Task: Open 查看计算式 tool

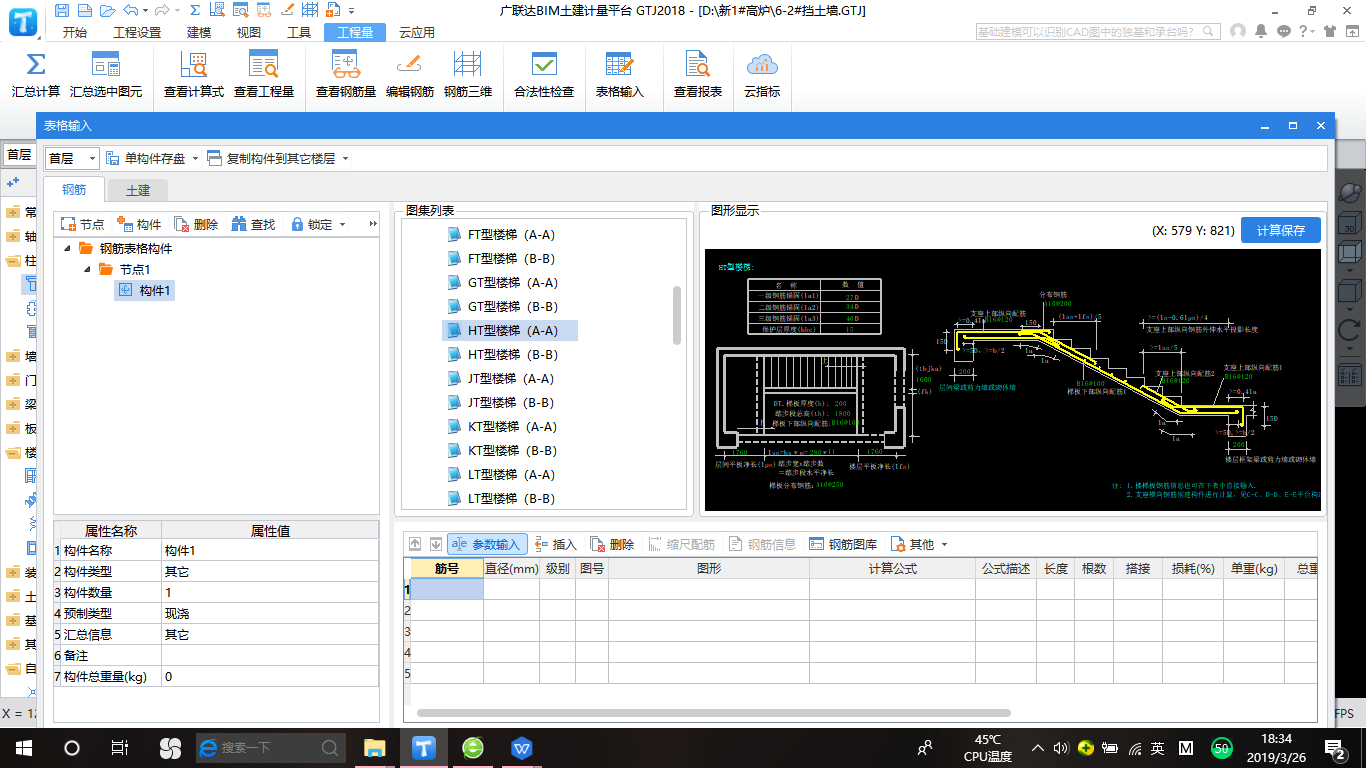Action: [x=193, y=75]
